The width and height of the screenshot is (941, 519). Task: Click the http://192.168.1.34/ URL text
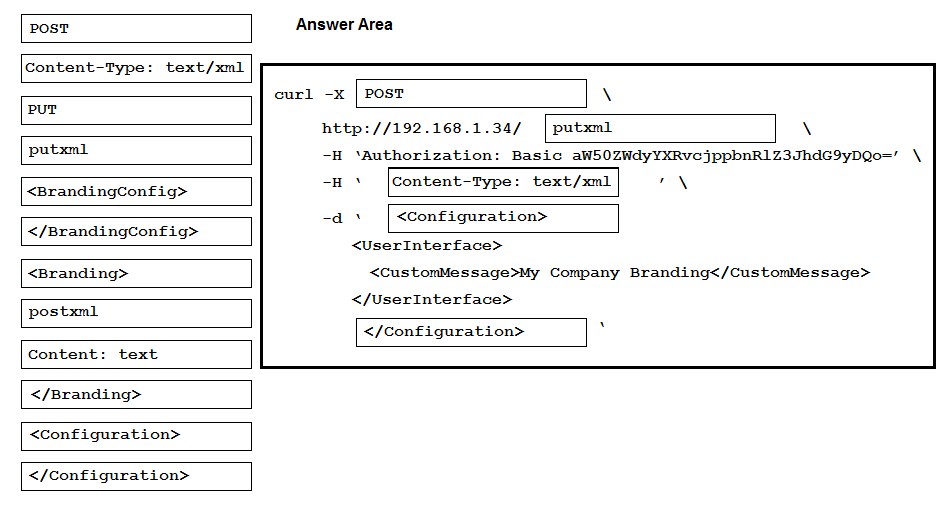click(x=421, y=128)
